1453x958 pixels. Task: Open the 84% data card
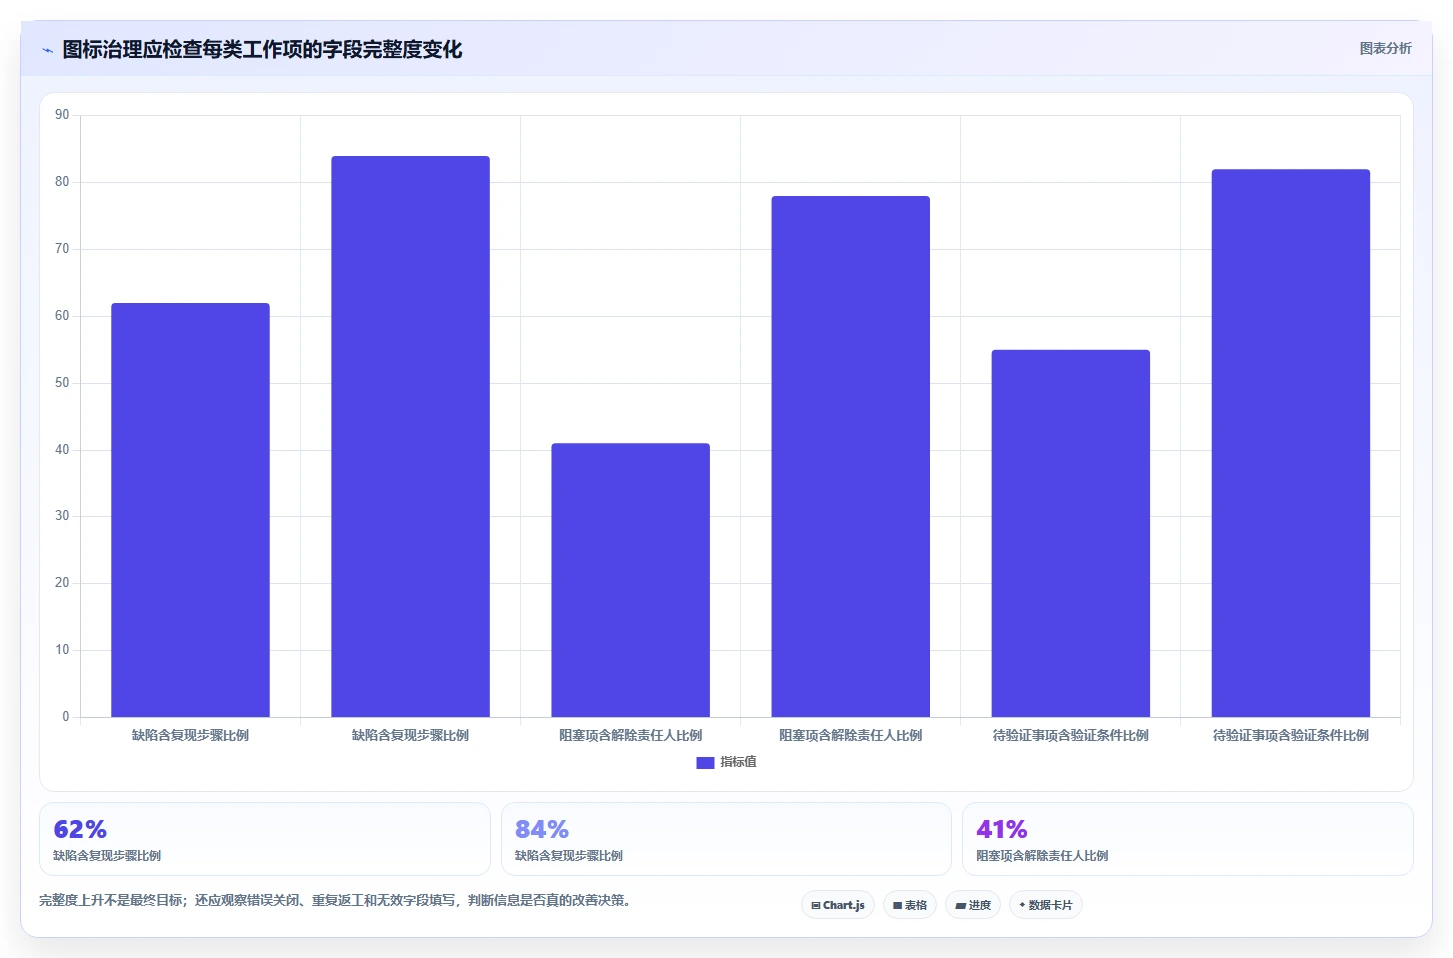coord(726,839)
